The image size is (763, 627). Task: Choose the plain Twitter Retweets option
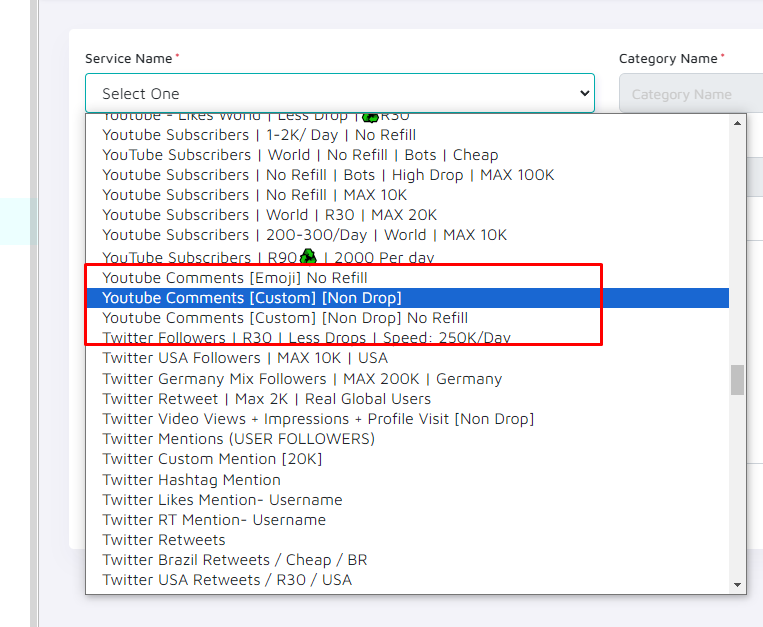(x=407, y=540)
